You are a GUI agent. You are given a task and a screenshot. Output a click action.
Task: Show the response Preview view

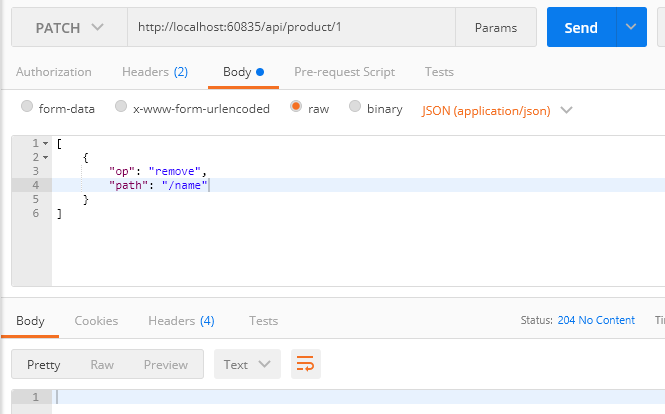(166, 364)
